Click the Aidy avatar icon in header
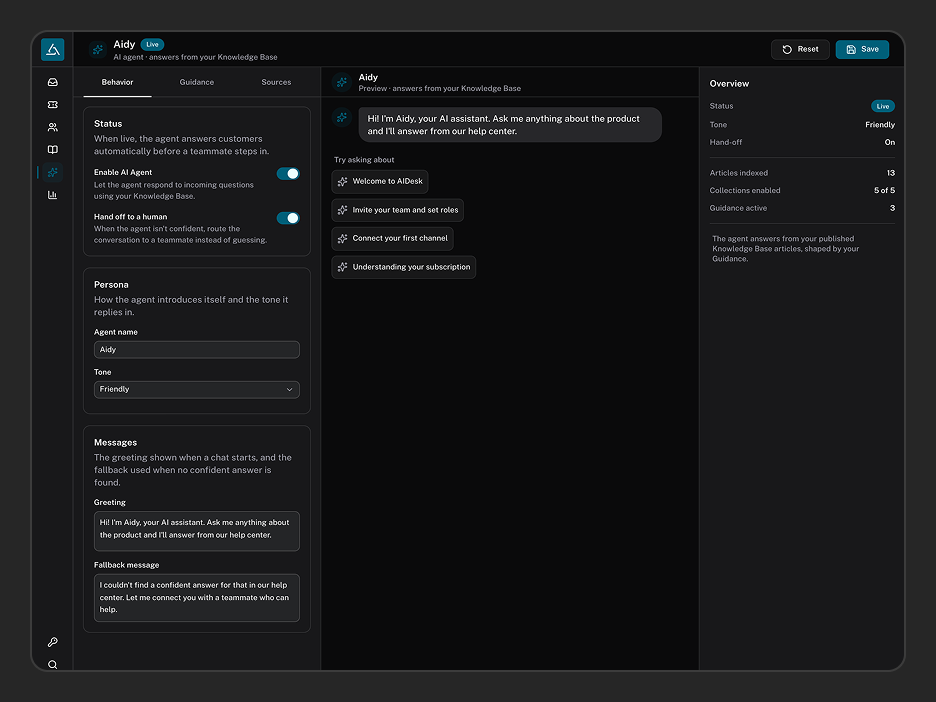 pyautogui.click(x=97, y=50)
